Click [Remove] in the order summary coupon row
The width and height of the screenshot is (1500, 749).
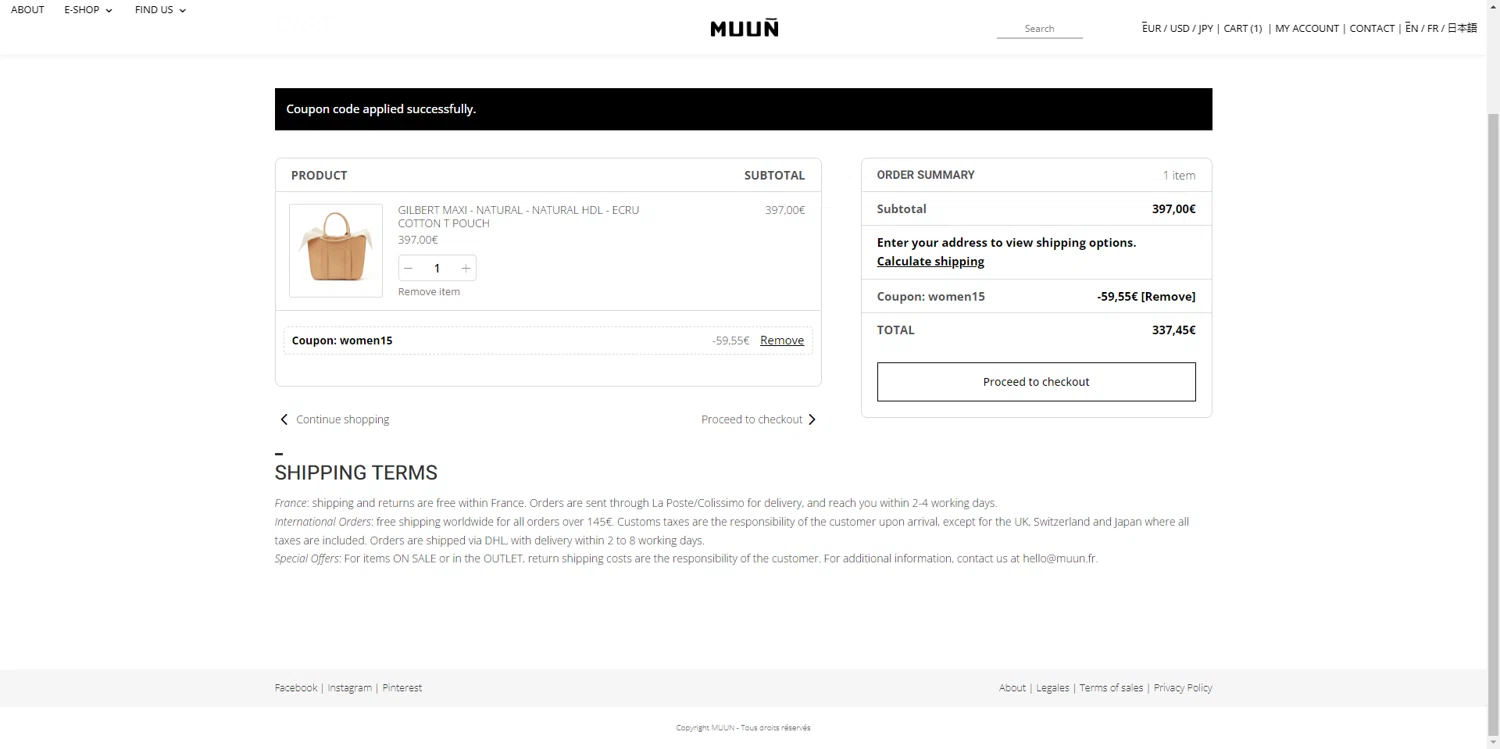pos(1168,296)
